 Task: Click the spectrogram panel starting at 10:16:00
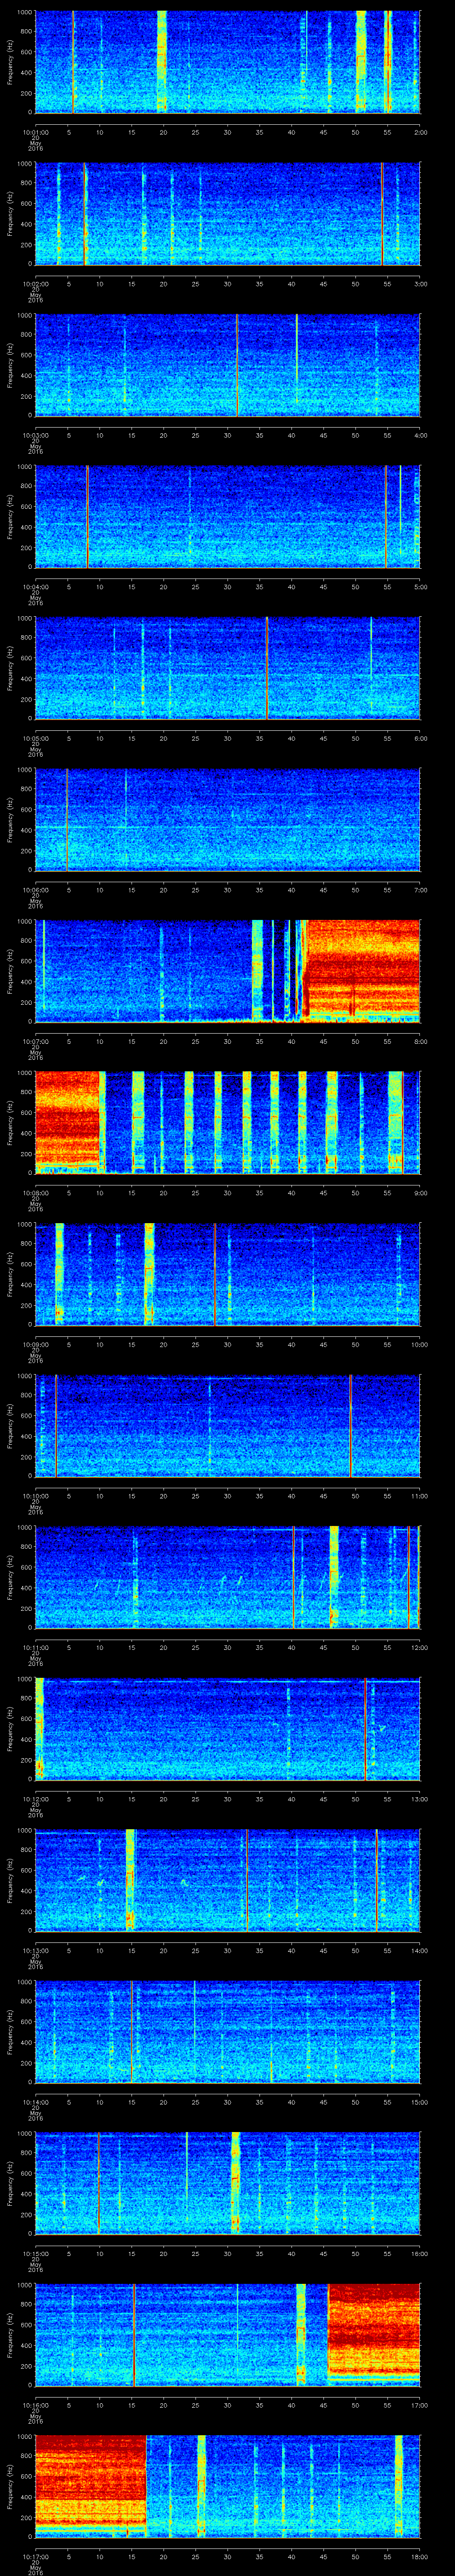coord(227,2335)
